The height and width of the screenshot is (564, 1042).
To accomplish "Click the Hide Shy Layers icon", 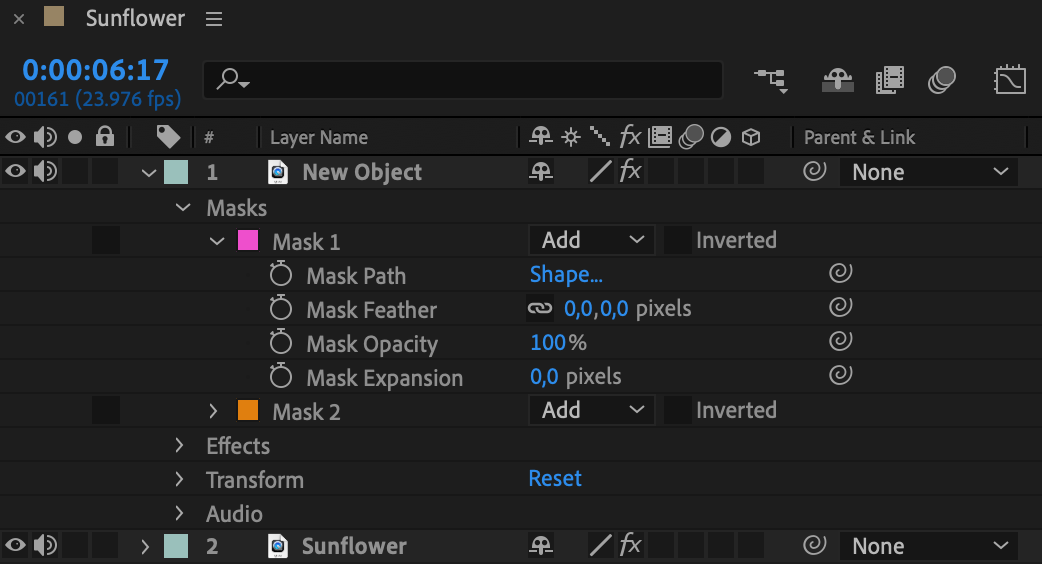I will (837, 80).
